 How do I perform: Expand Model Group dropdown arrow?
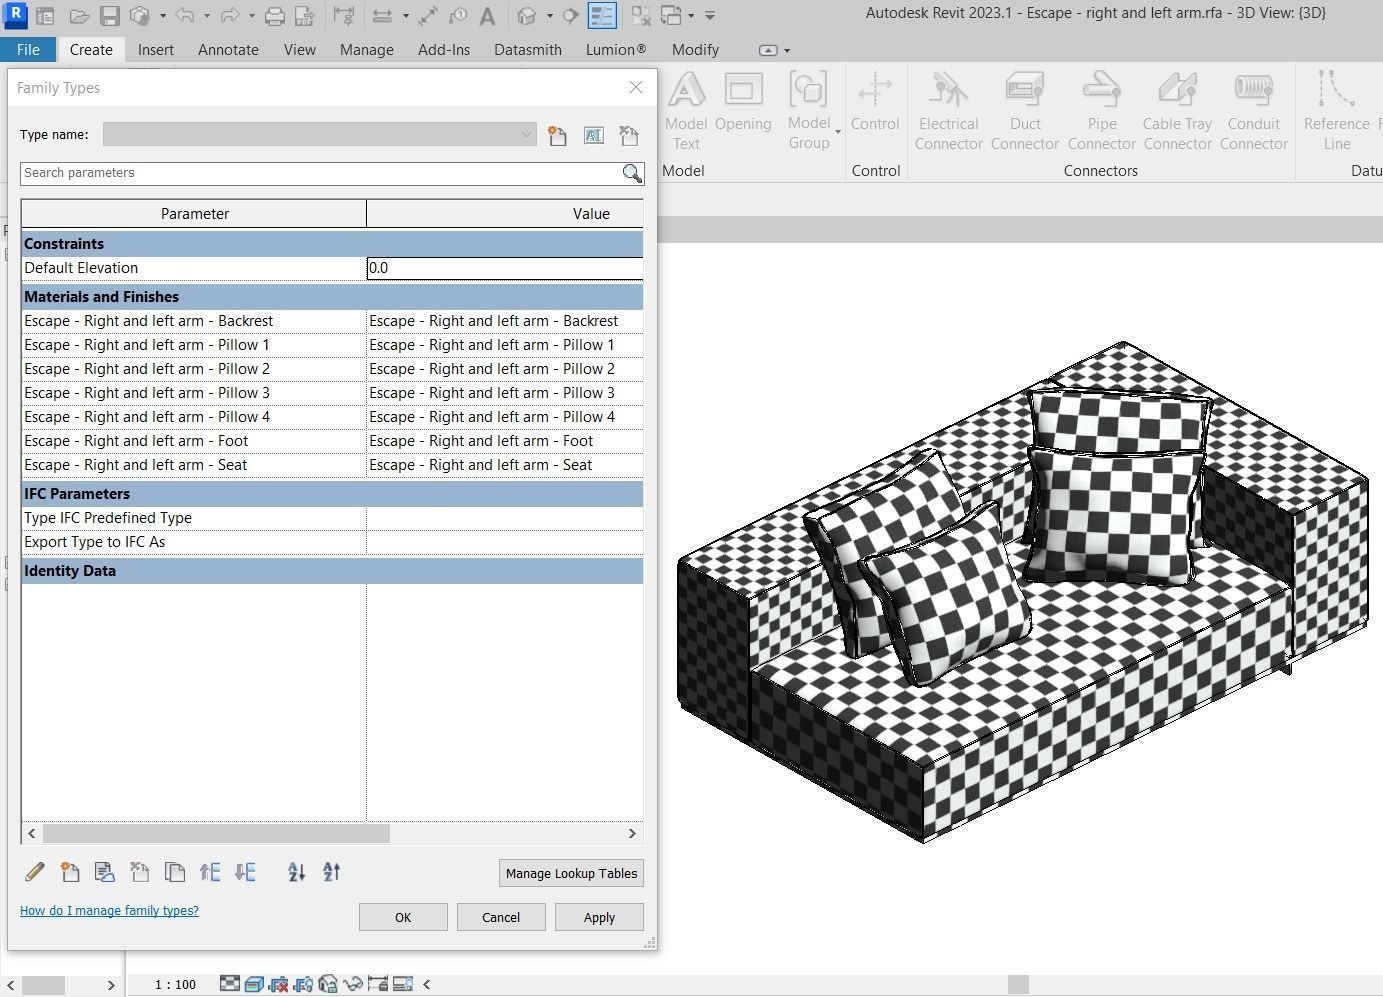(837, 132)
